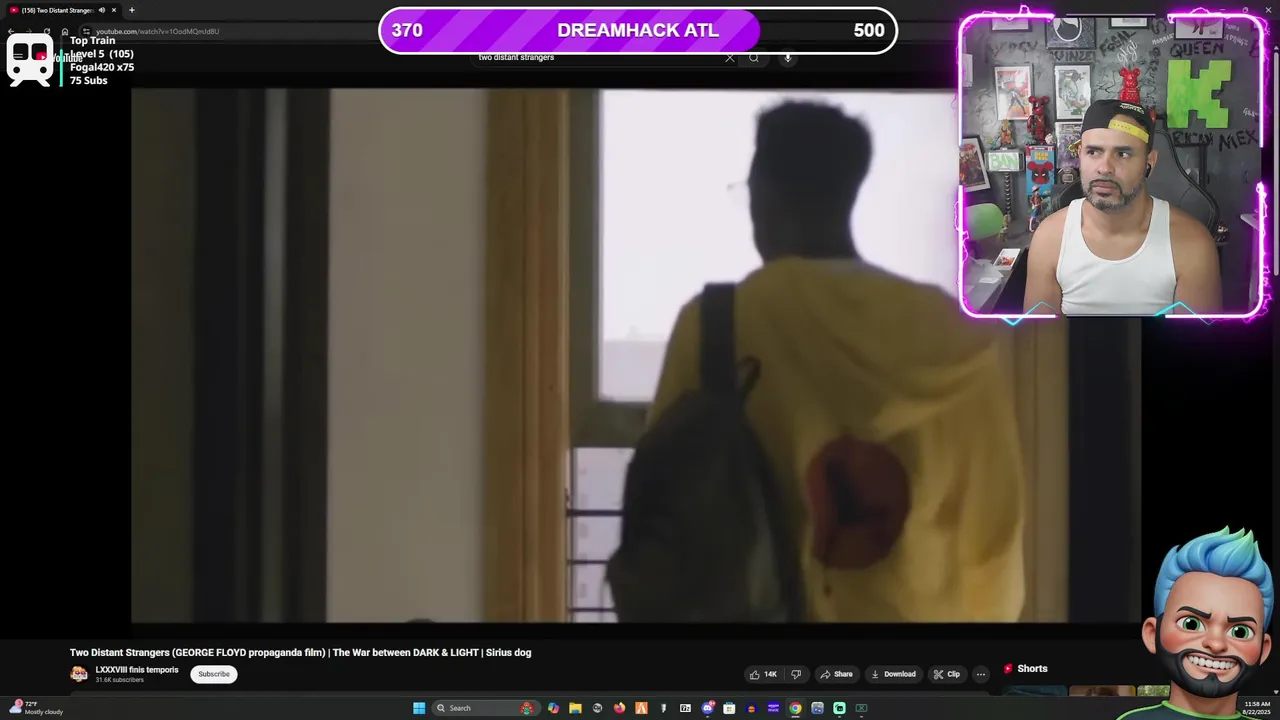Open Amazon Music from the taskbar

point(773,708)
